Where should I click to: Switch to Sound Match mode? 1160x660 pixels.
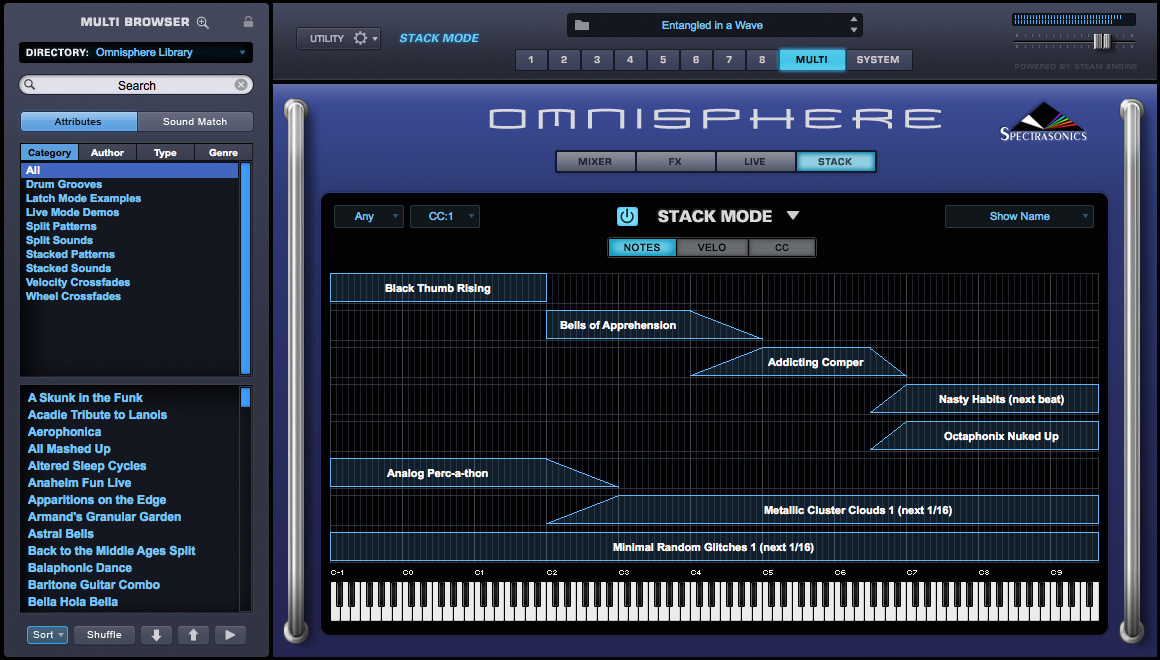click(x=195, y=121)
